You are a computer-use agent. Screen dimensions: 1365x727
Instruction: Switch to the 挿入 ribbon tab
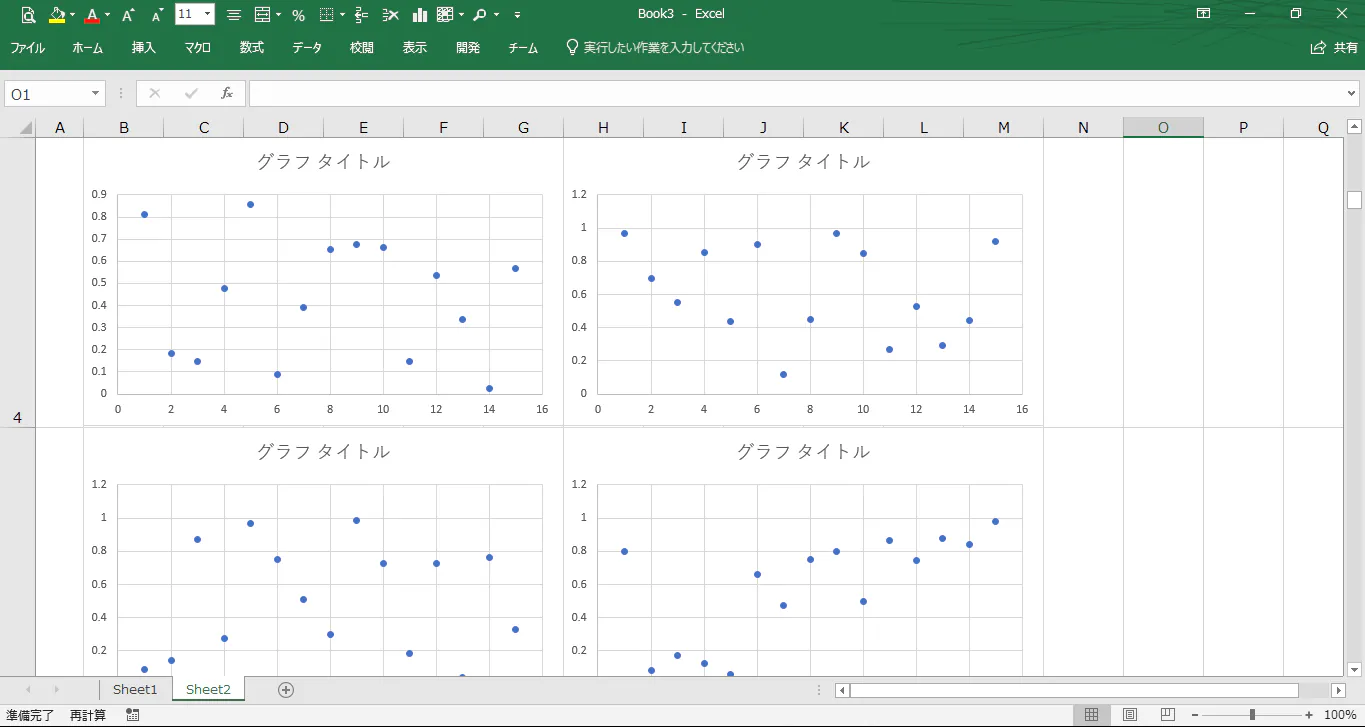click(144, 47)
